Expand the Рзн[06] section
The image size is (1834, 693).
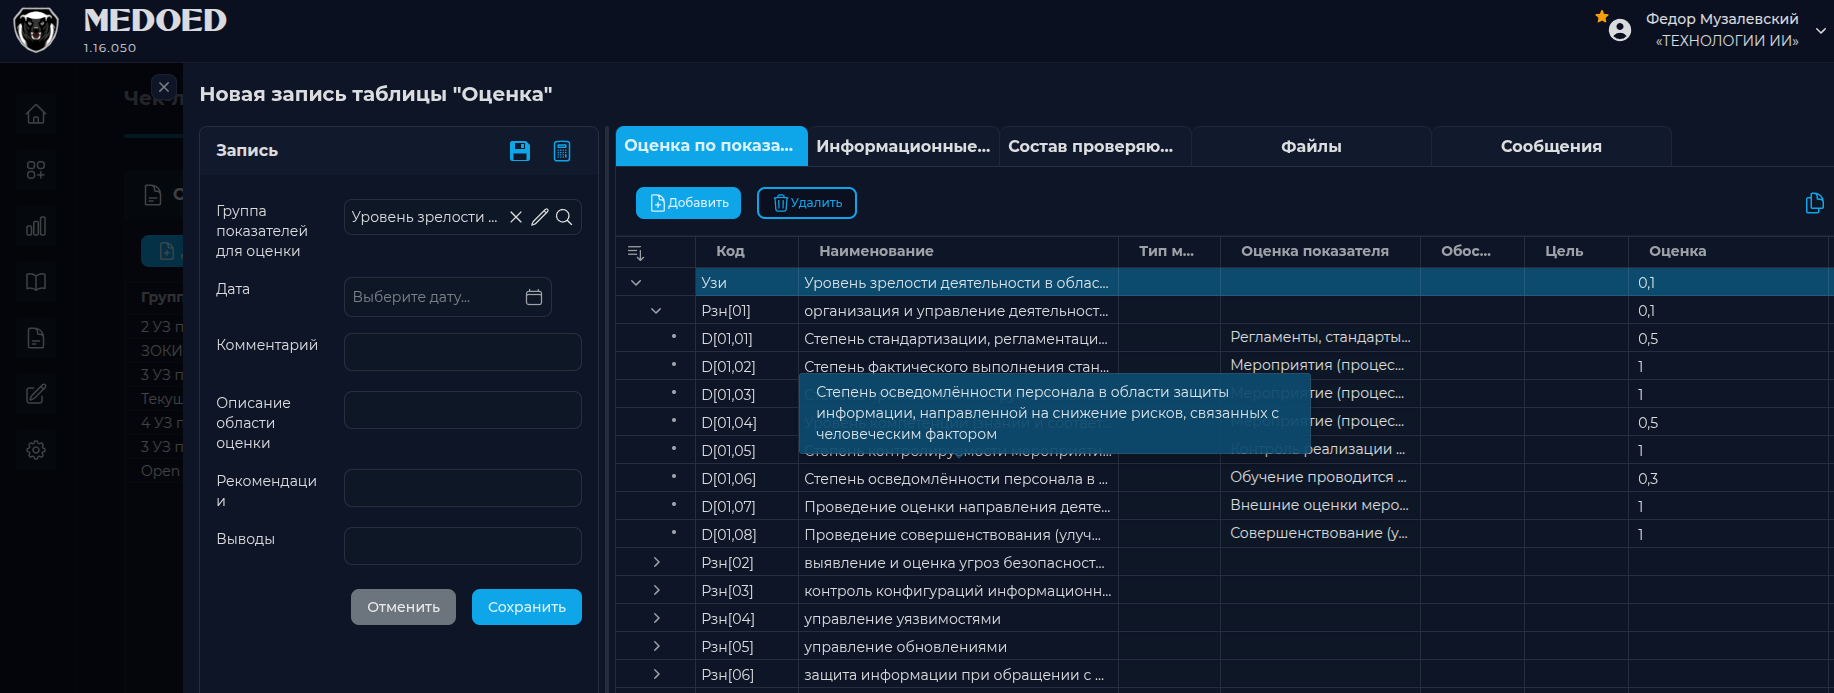(x=656, y=675)
